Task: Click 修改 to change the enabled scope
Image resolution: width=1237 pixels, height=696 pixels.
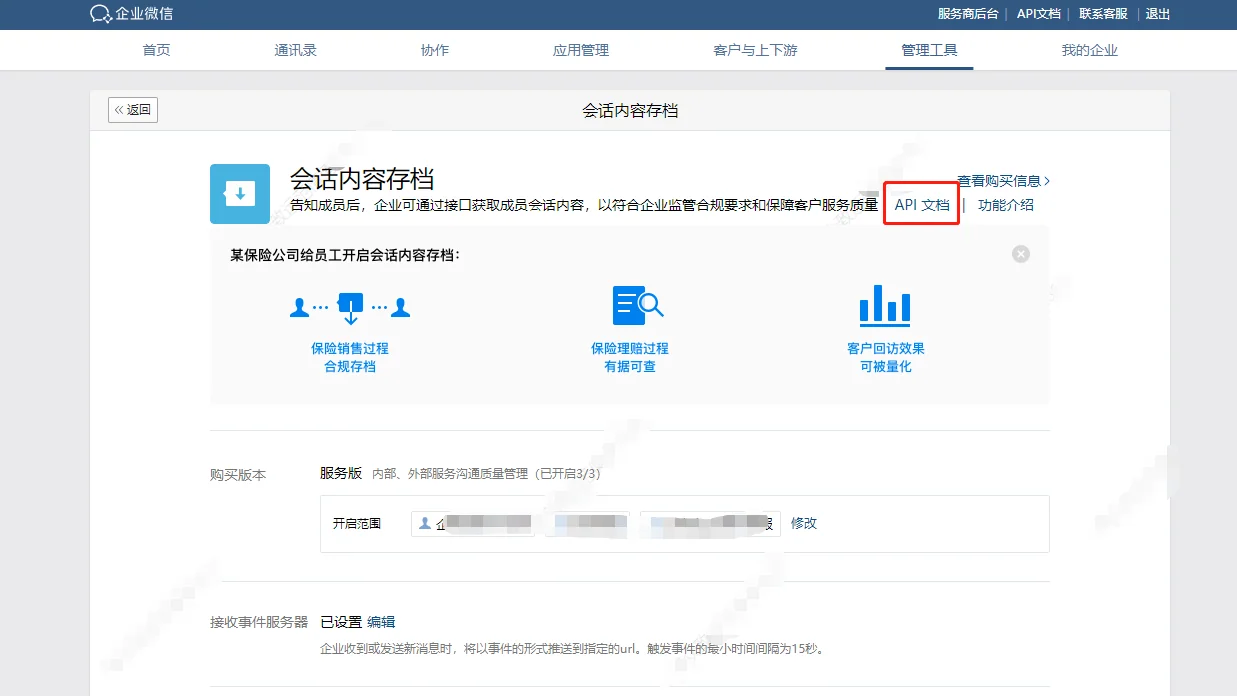Action: [x=804, y=523]
